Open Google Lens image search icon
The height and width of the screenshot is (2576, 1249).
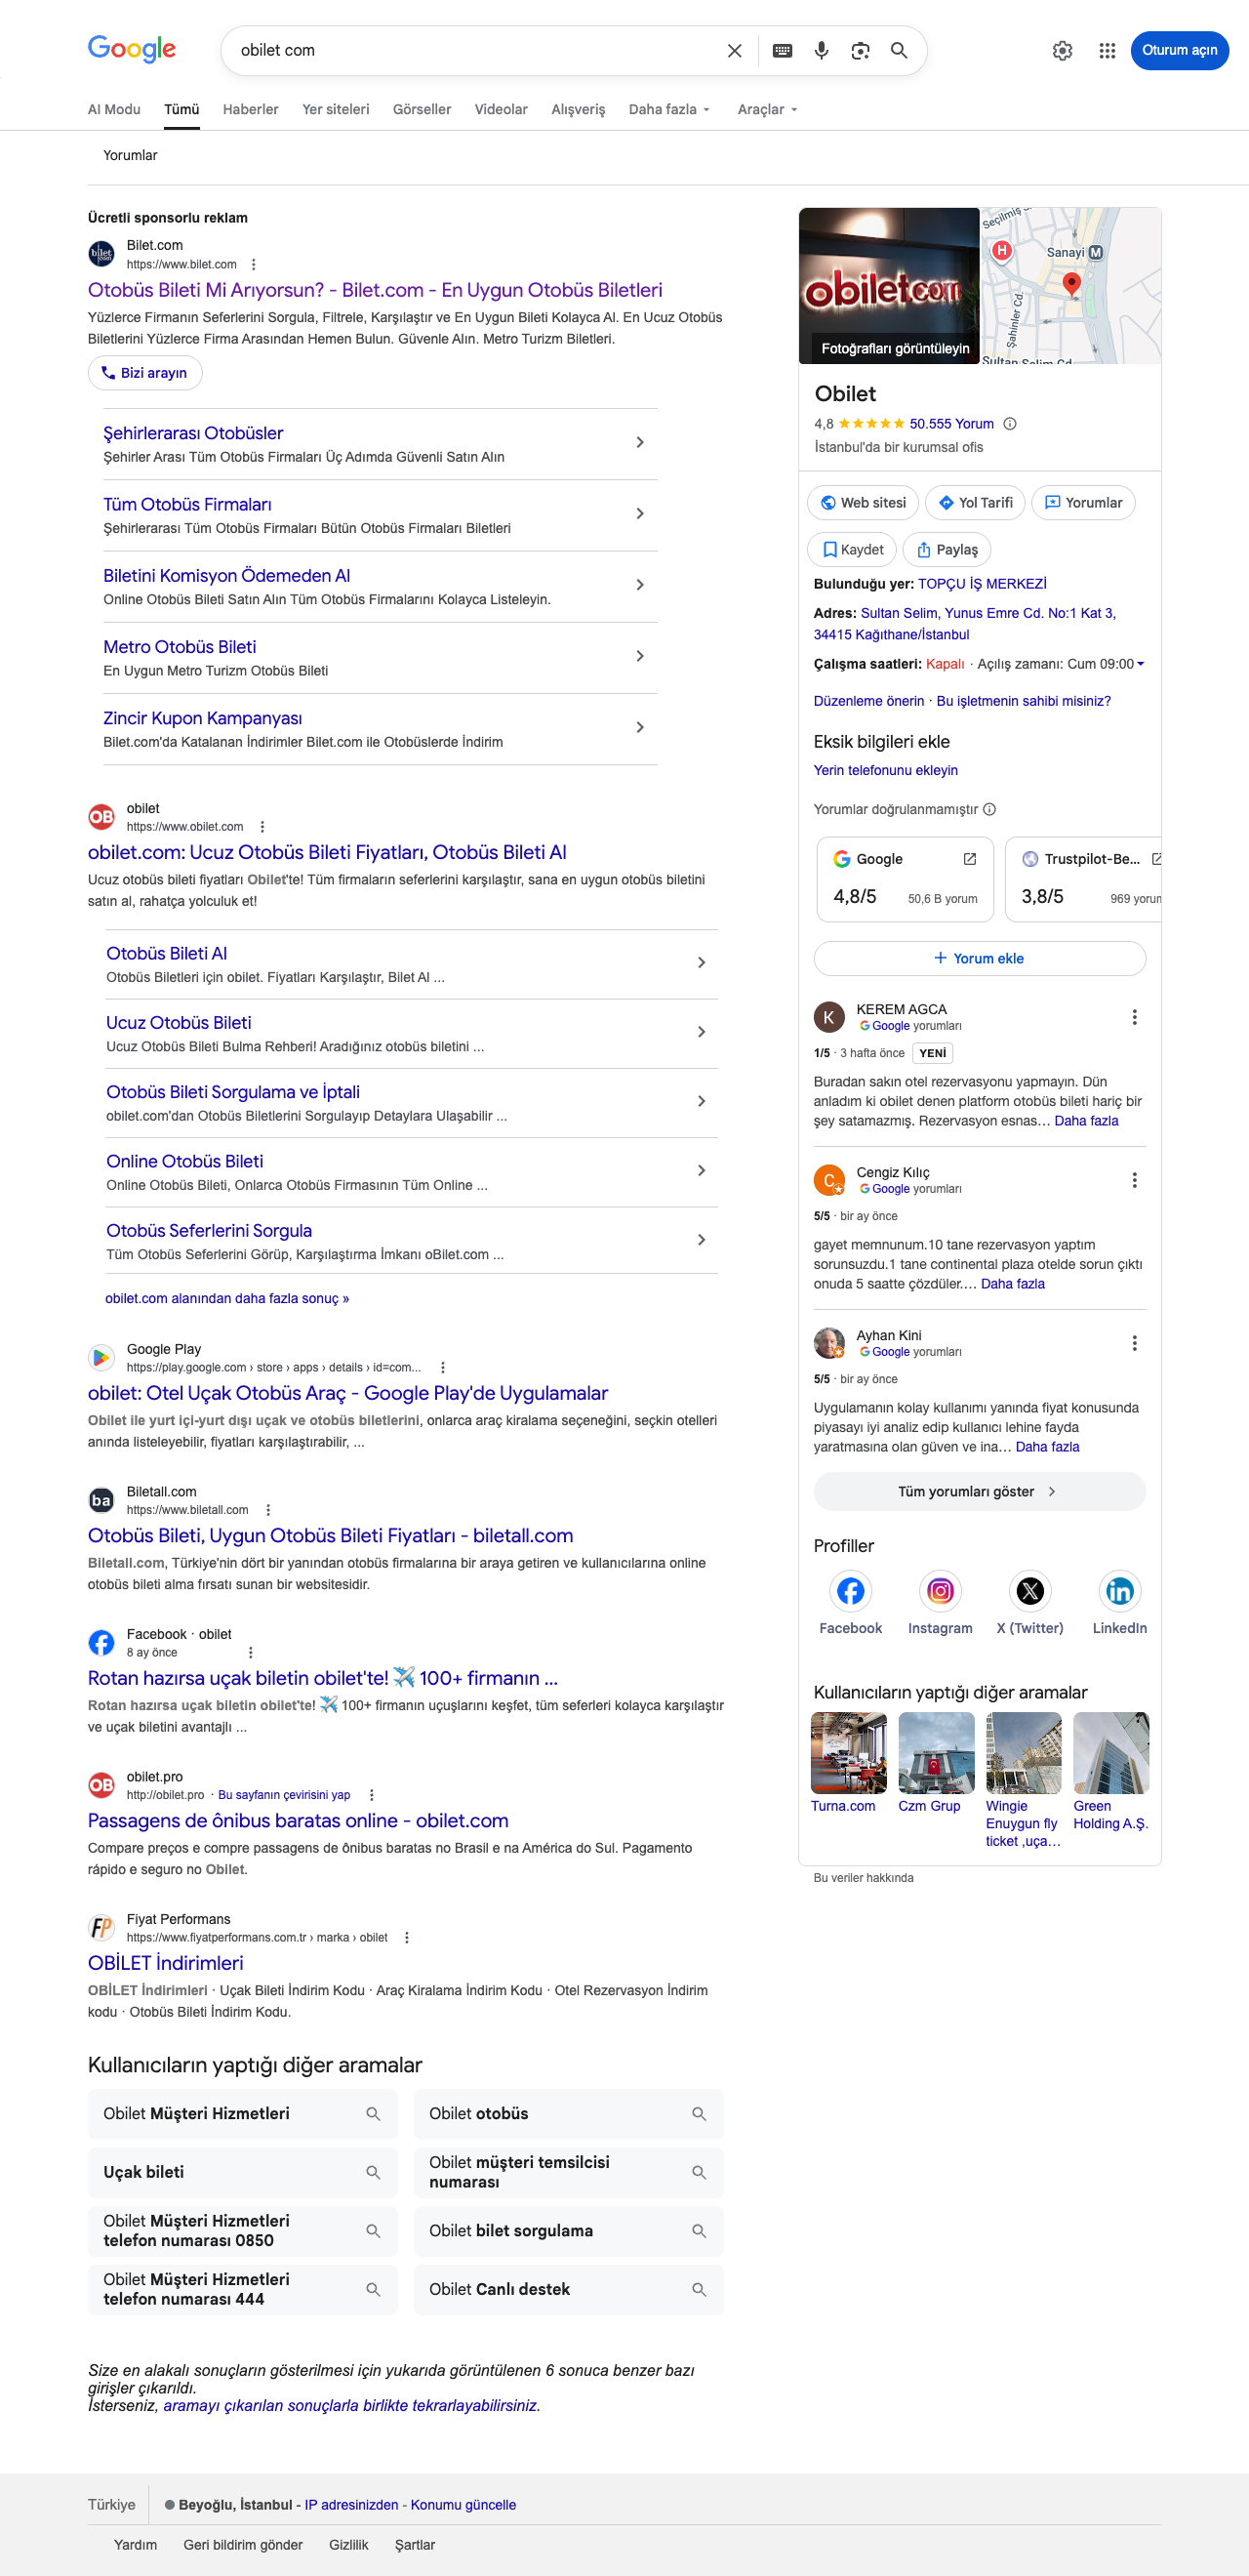860,51
